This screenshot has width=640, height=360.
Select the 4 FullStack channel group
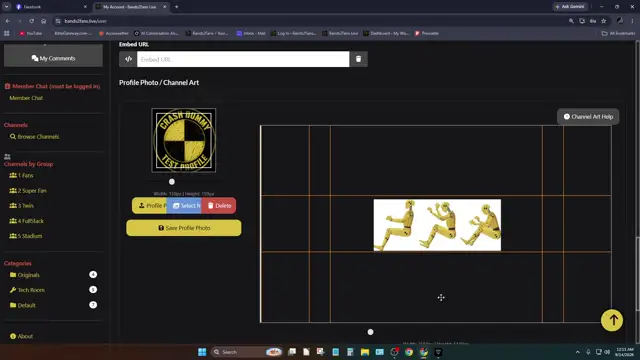click(x=27, y=221)
